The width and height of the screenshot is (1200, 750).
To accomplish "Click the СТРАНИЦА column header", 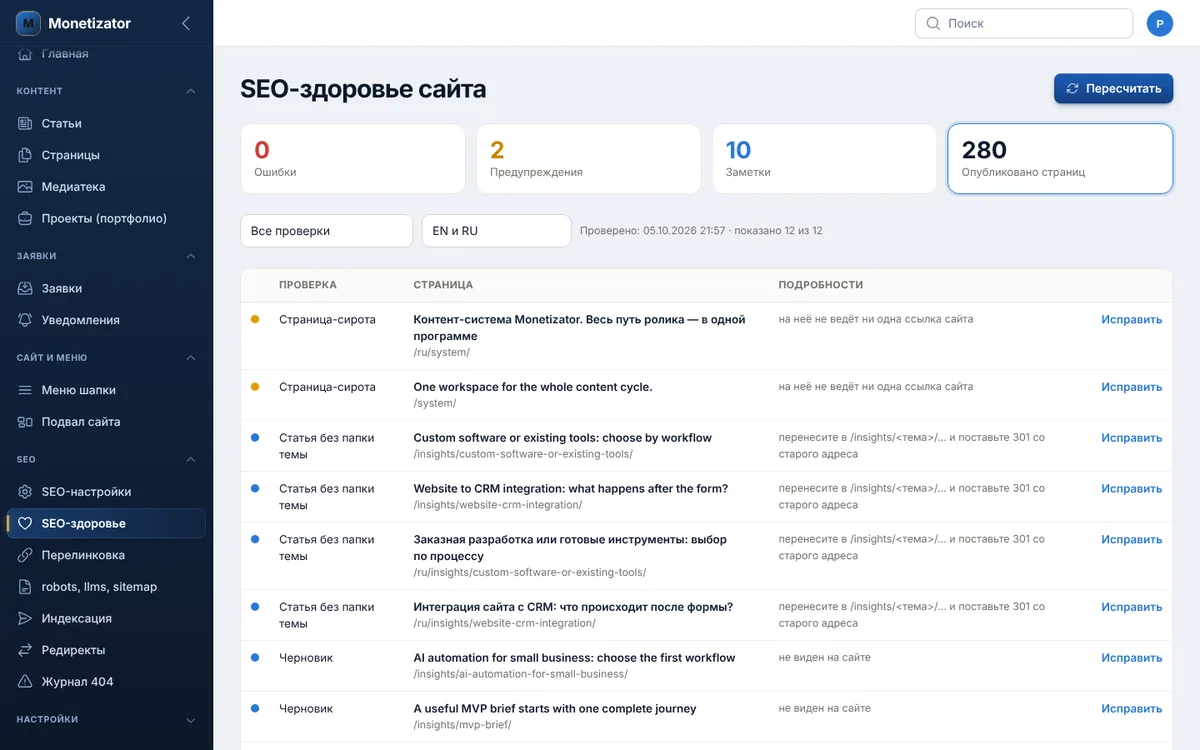I will tap(443, 285).
